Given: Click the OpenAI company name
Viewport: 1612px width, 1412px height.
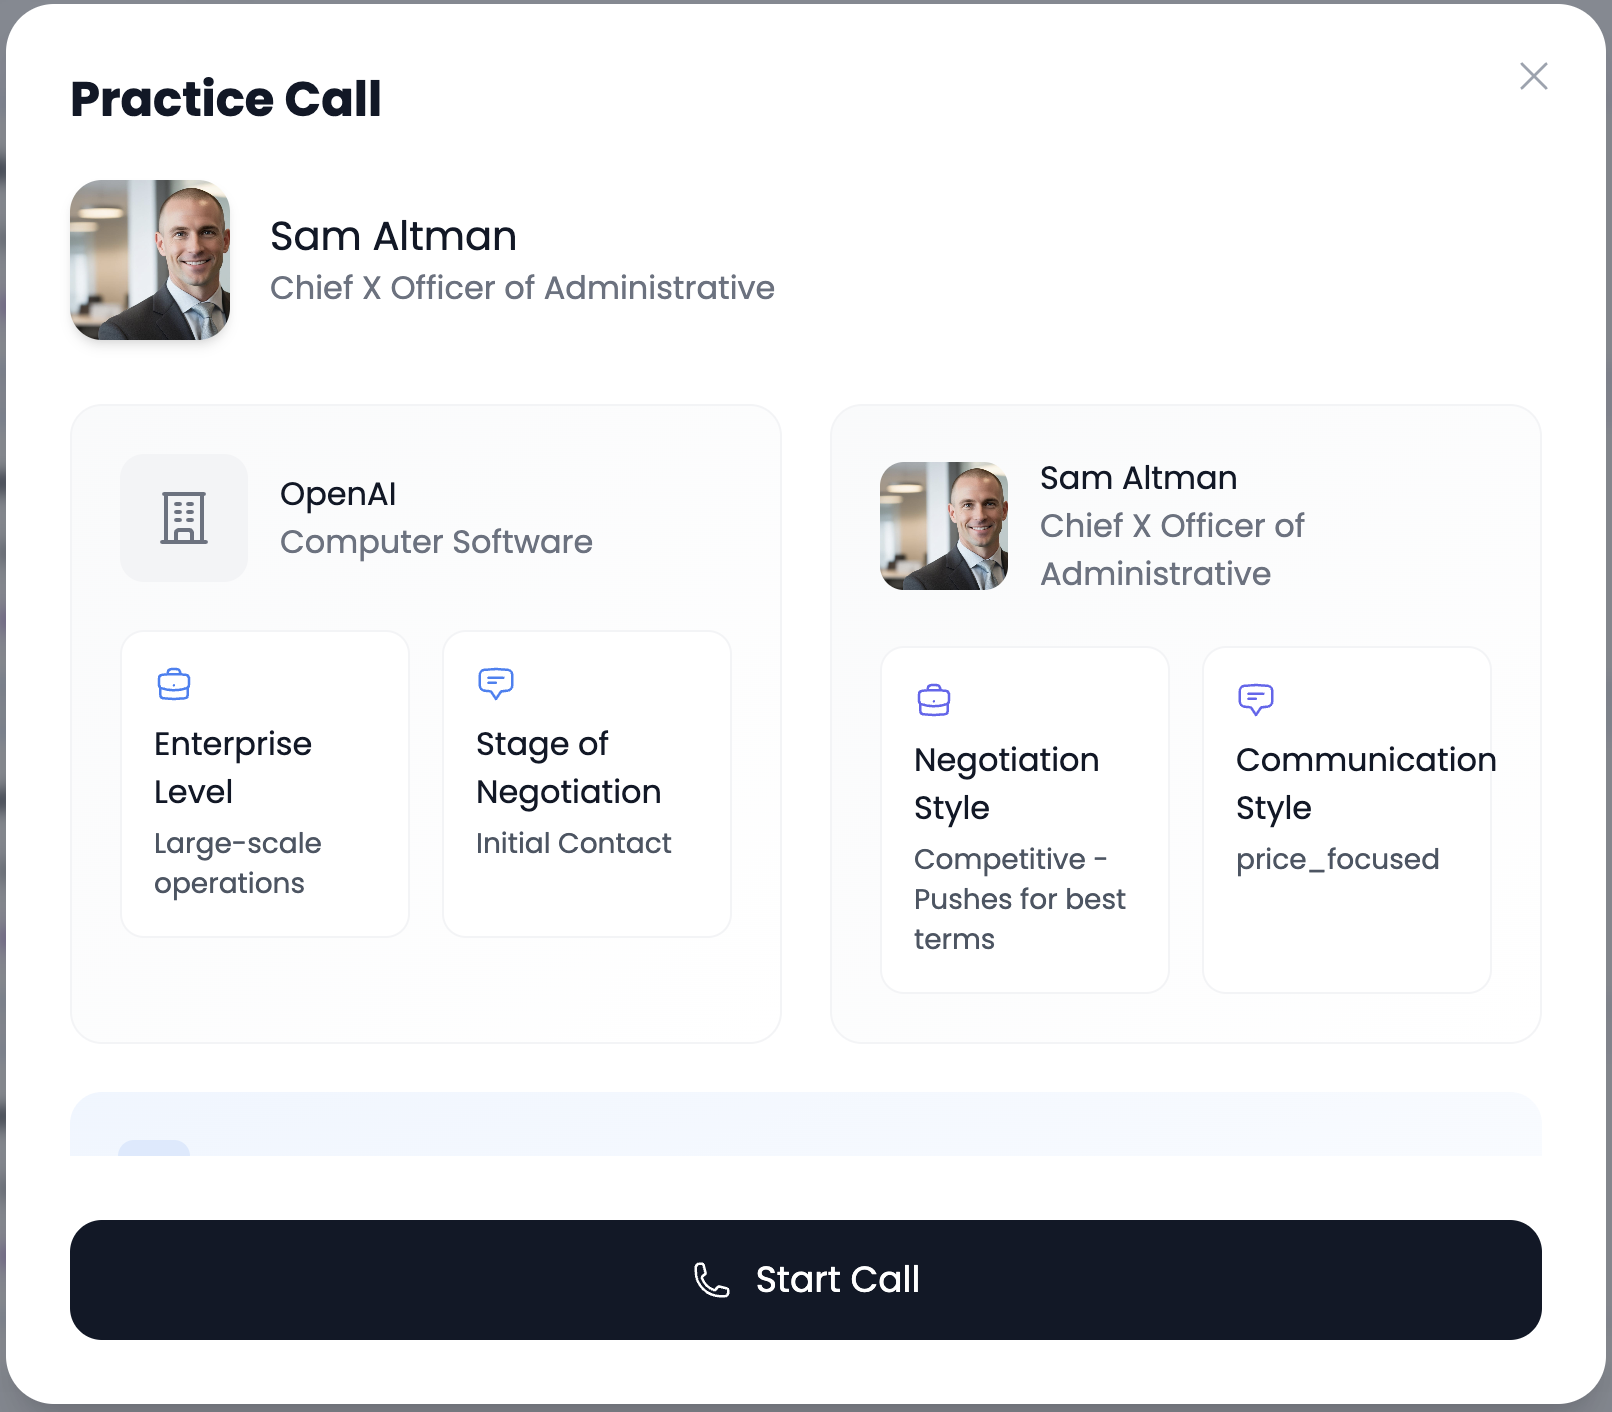Looking at the screenshot, I should pyautogui.click(x=338, y=494).
